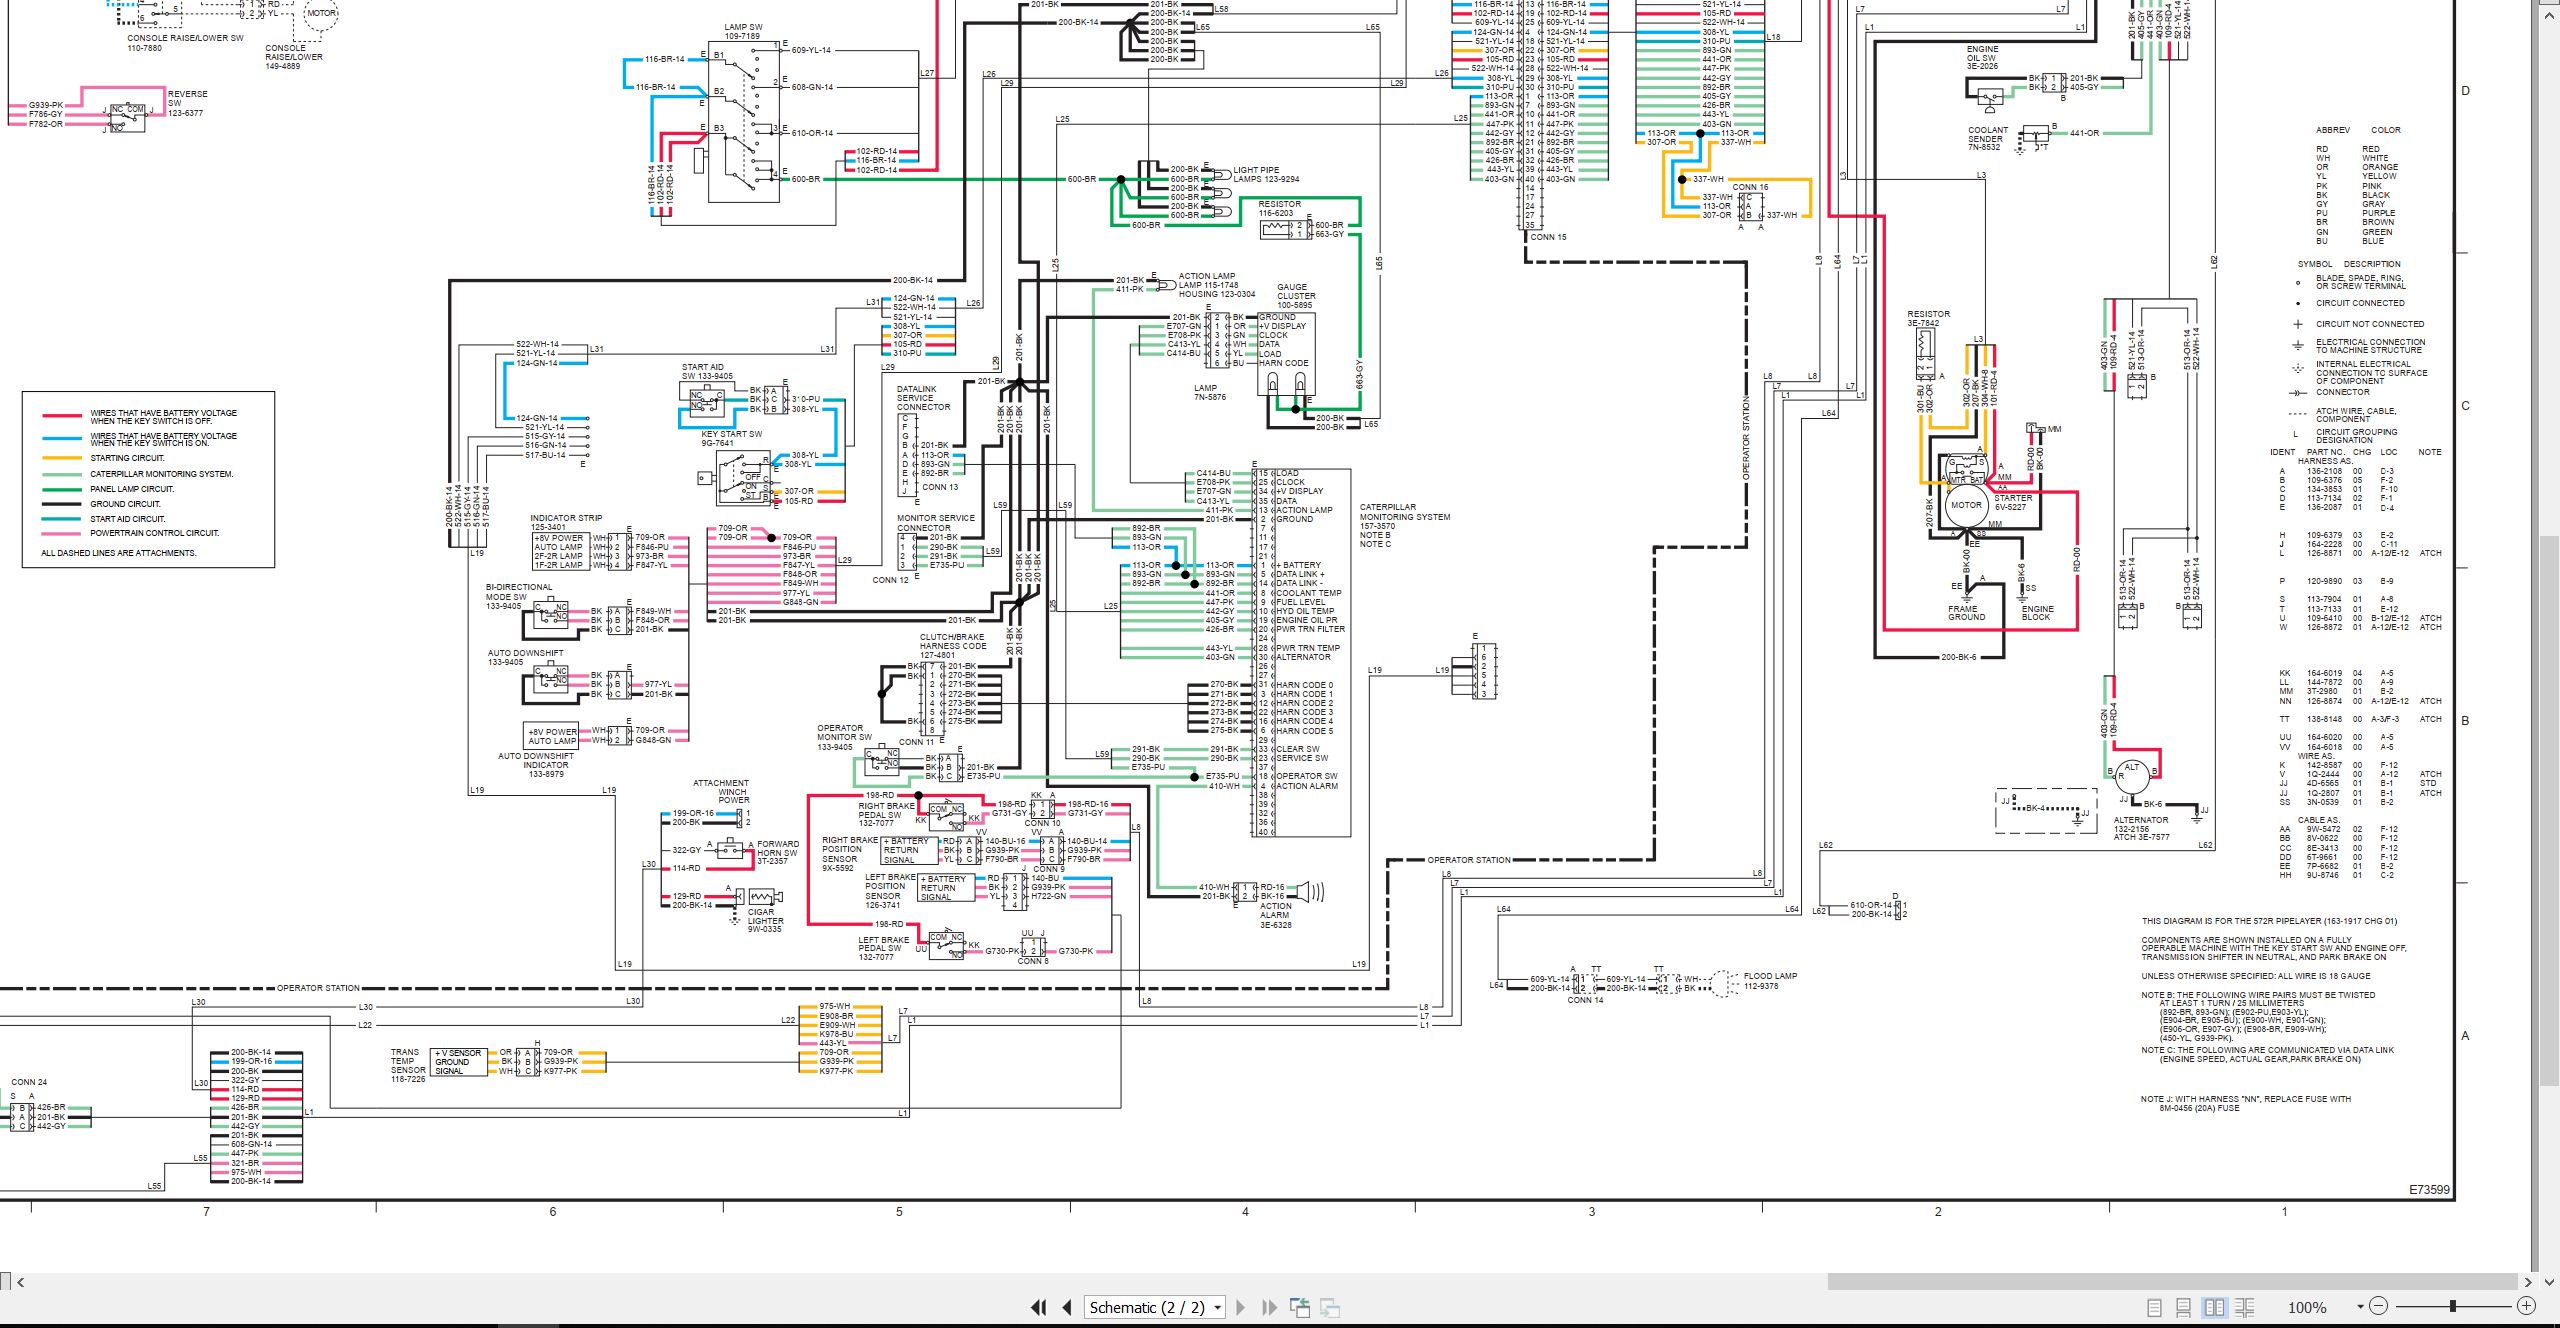This screenshot has width=2560, height=1328.
Task: Click the Clutch/Brake Harness Code label
Action: [x=953, y=646]
